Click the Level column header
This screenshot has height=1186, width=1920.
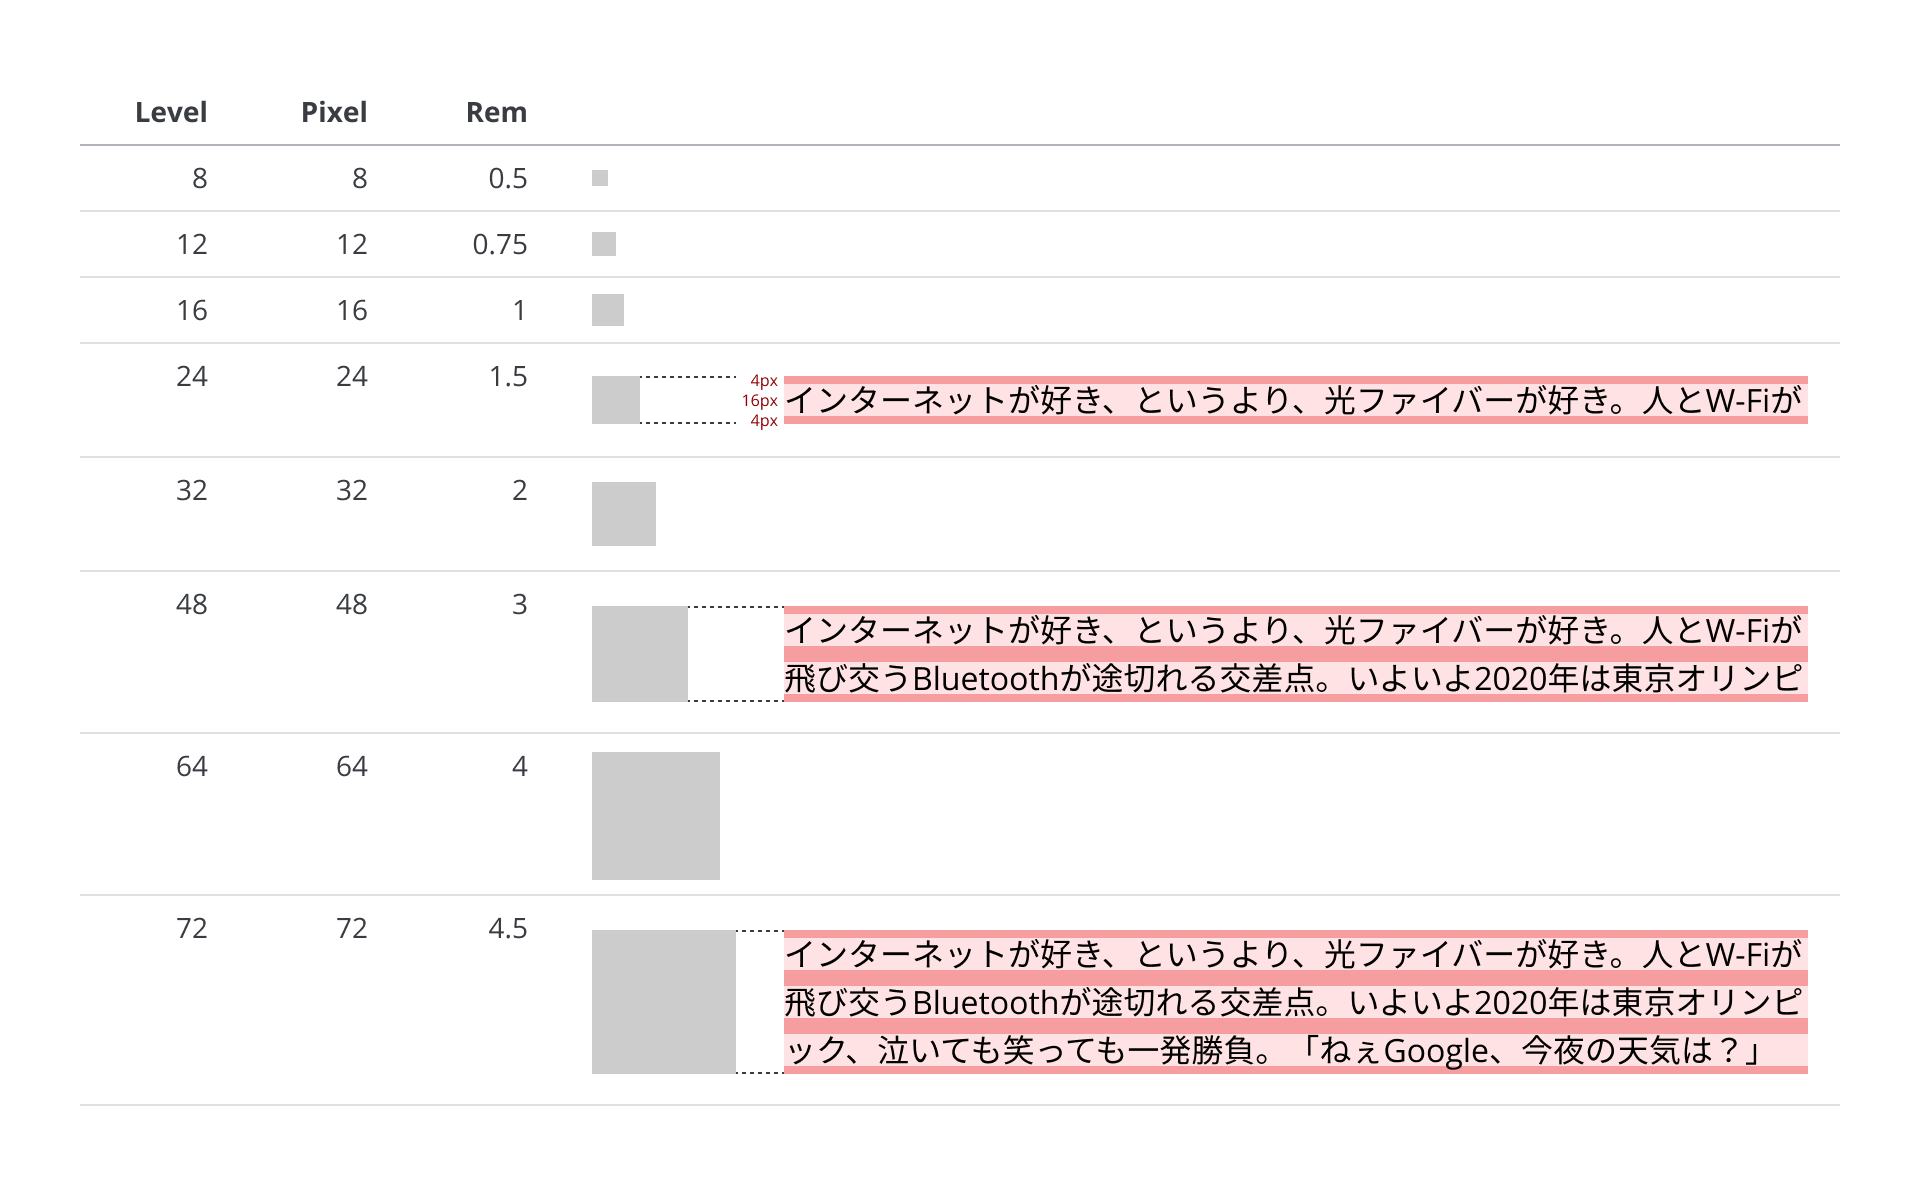(171, 112)
